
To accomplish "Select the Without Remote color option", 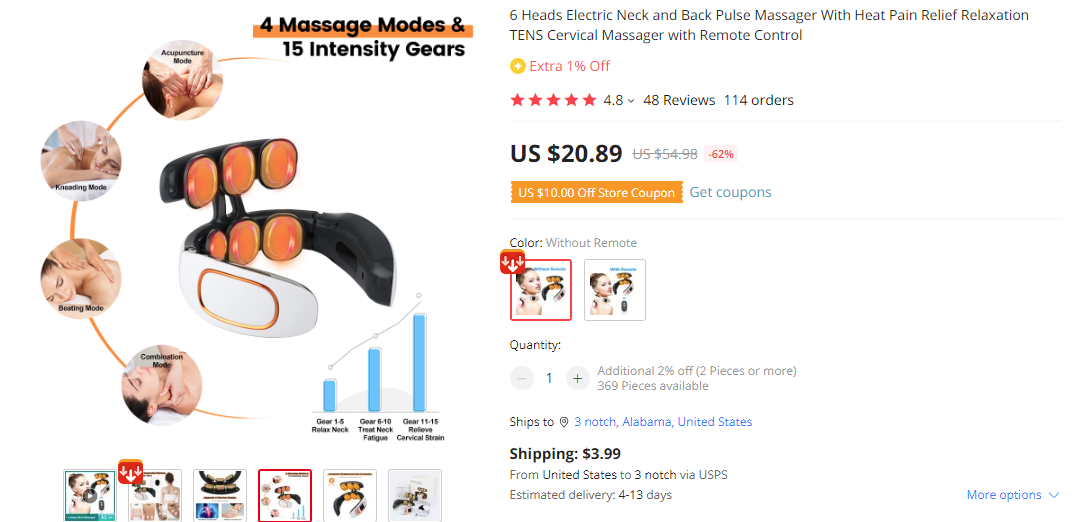I will click(541, 290).
